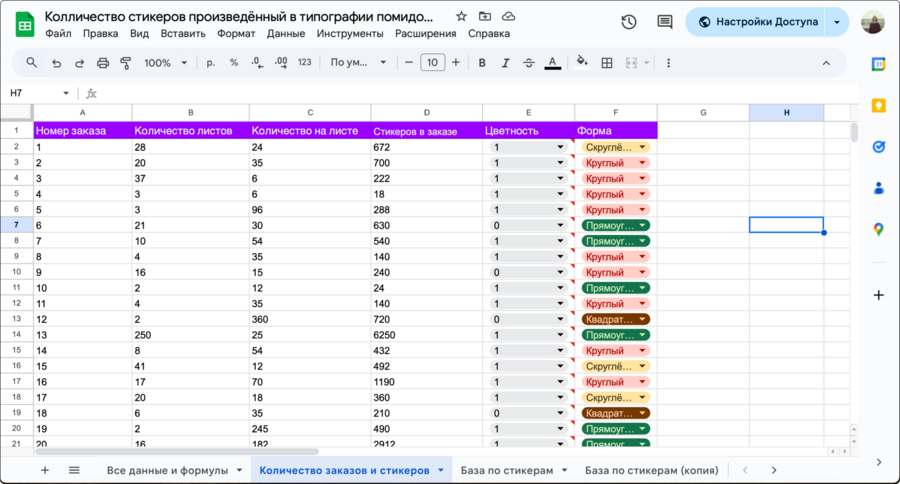Open the Данные menu
This screenshot has width=900, height=484.
286,33
